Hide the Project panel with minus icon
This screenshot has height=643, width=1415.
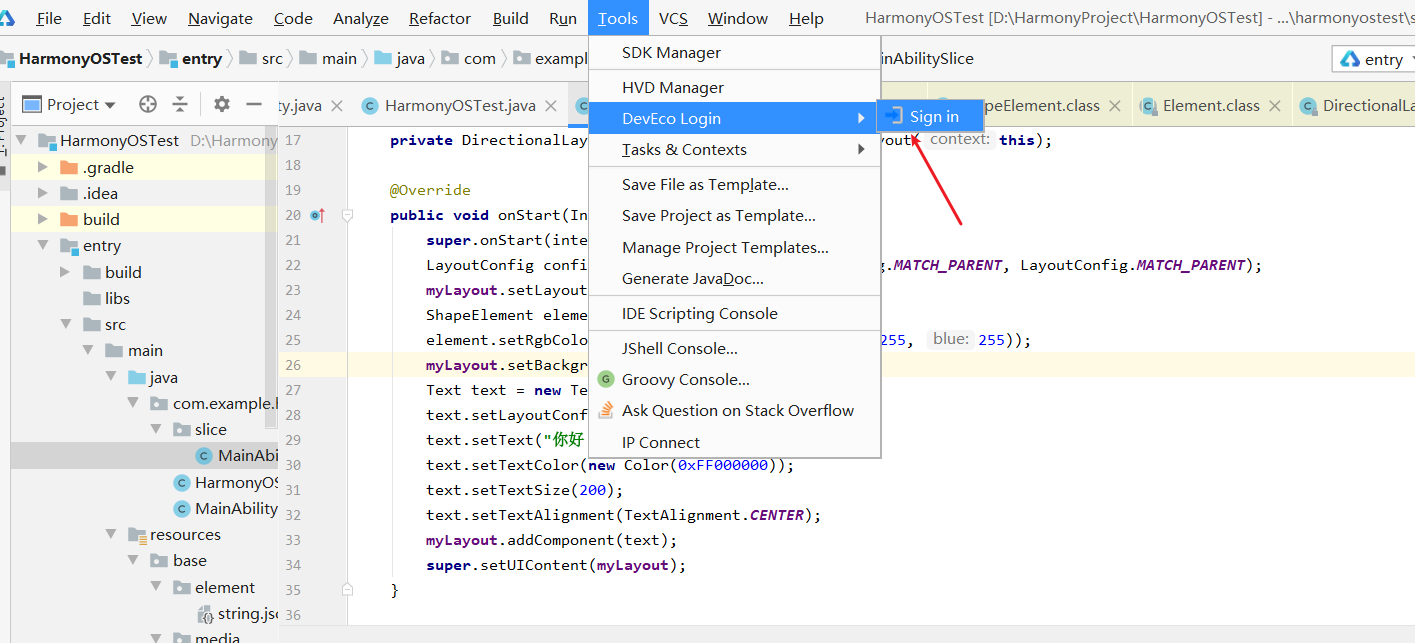[x=254, y=104]
